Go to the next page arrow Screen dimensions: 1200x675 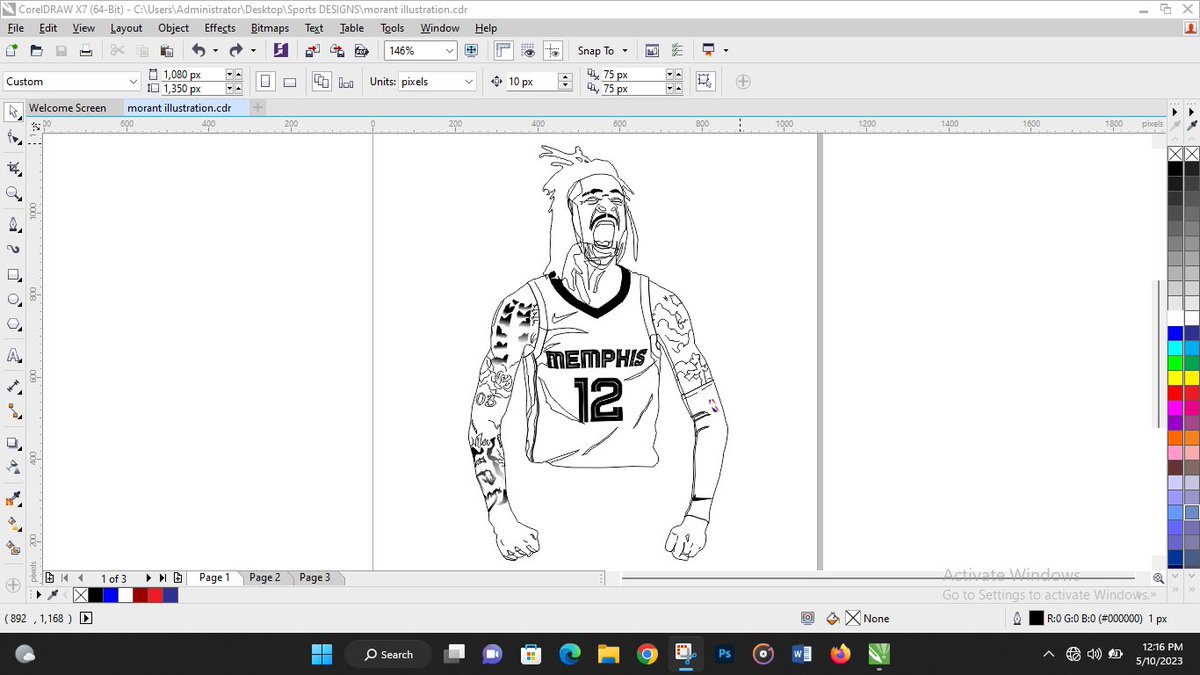click(x=149, y=578)
